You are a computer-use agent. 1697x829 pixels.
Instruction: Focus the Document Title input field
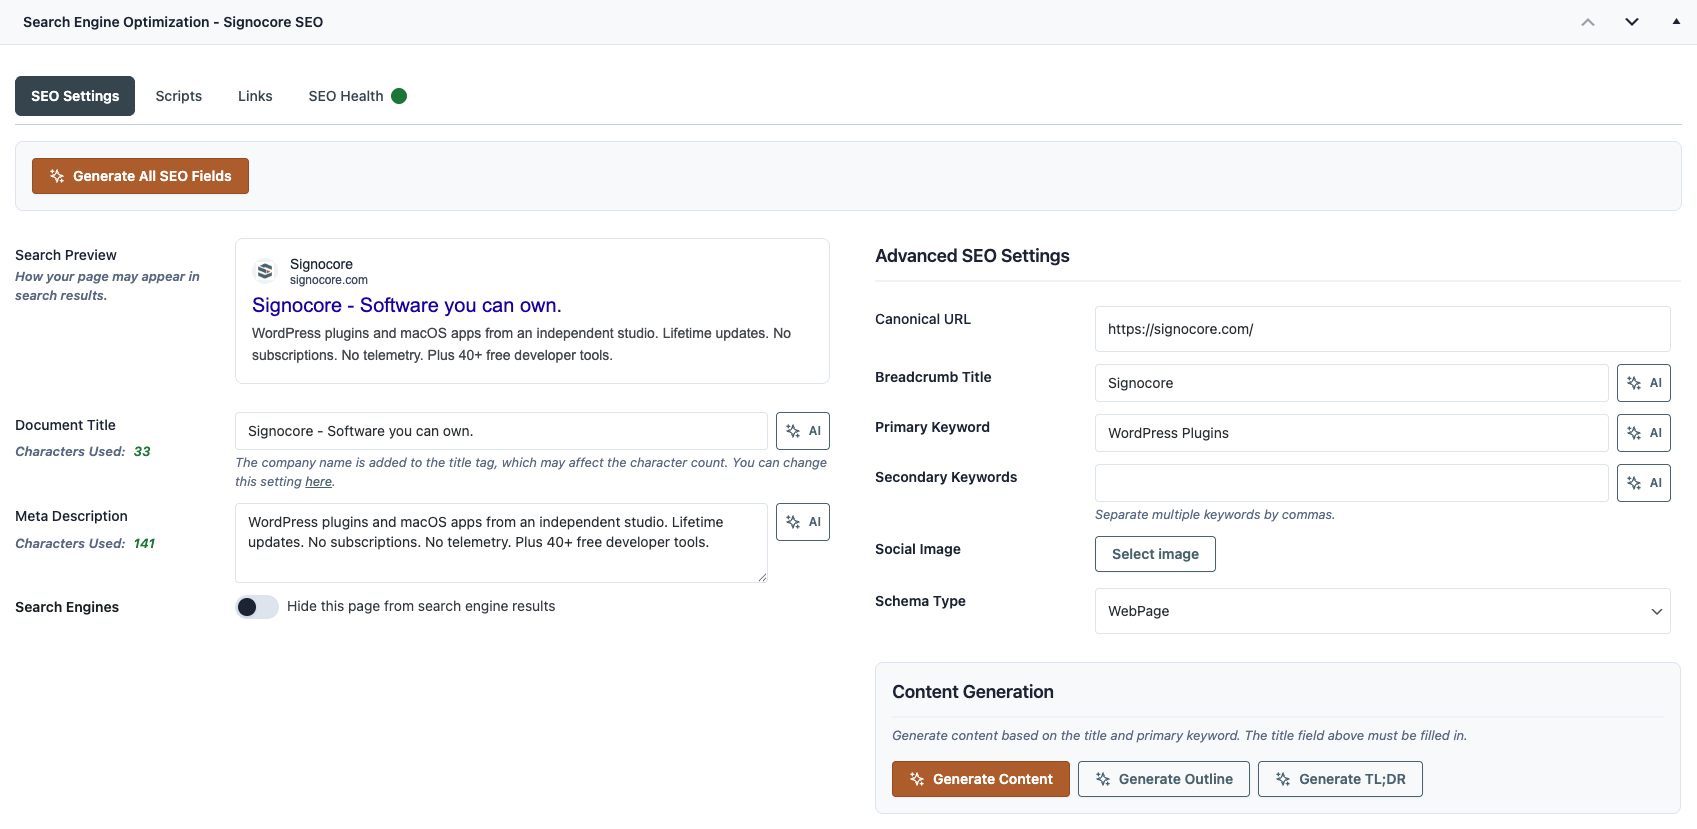[x=501, y=431]
